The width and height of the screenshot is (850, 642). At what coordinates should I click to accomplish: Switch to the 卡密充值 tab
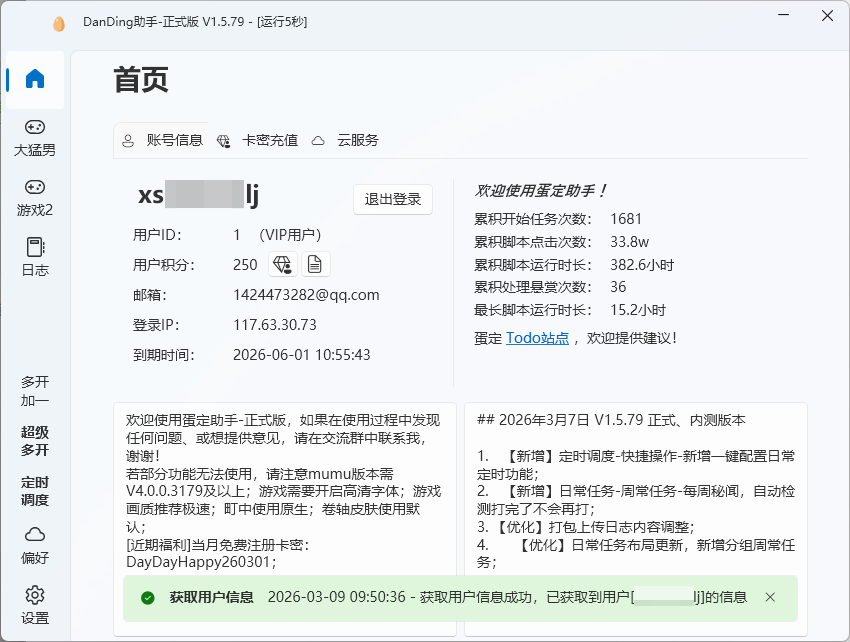pos(258,141)
